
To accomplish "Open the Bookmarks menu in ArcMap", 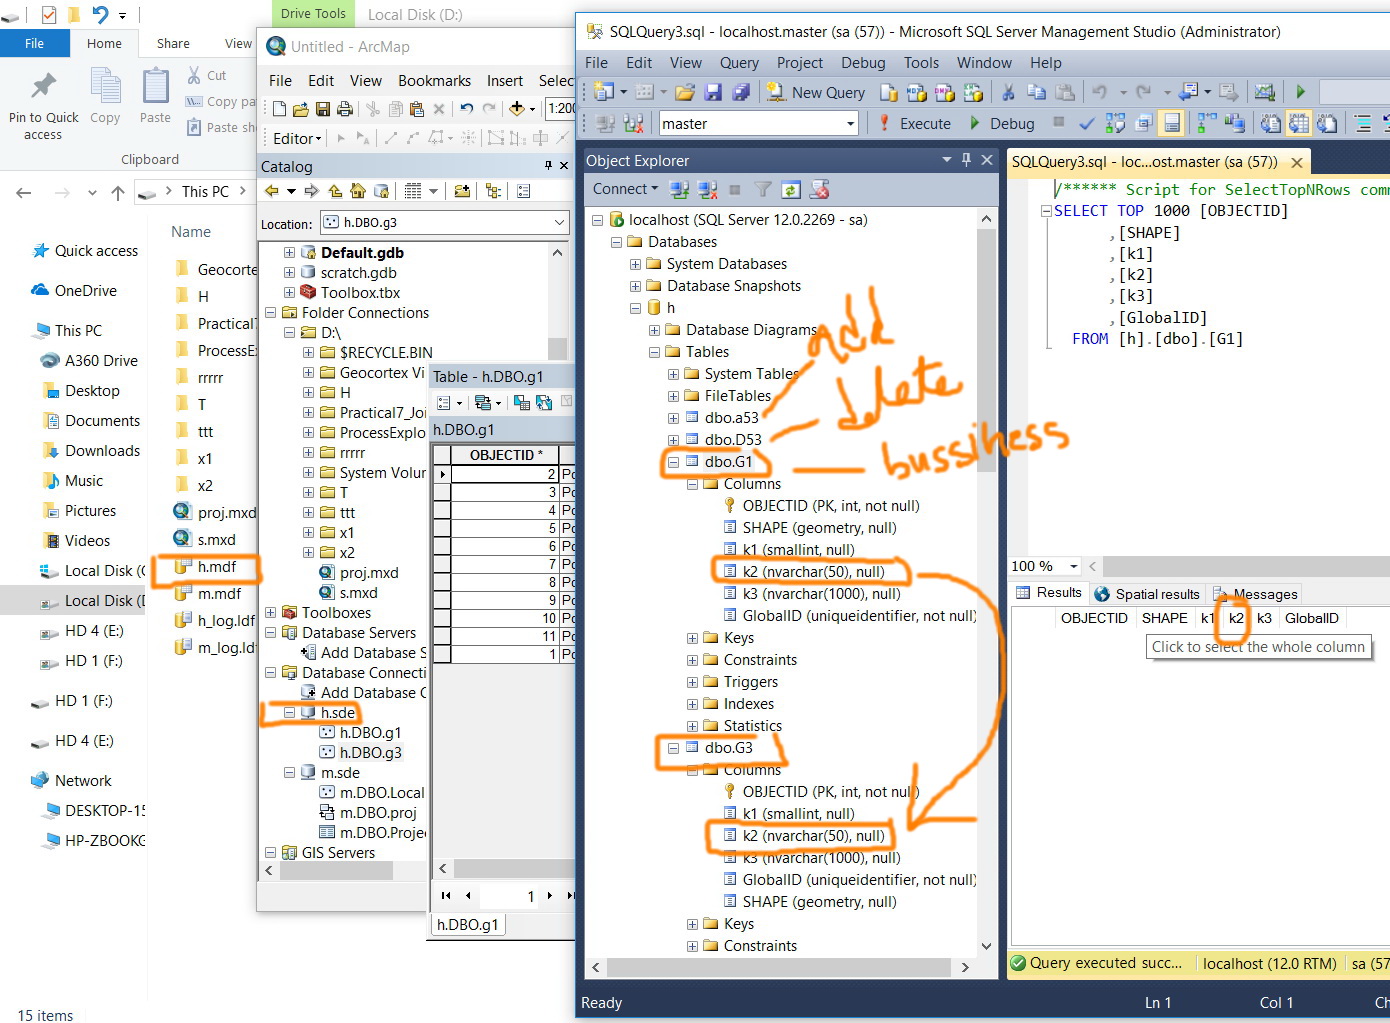I will point(434,81).
